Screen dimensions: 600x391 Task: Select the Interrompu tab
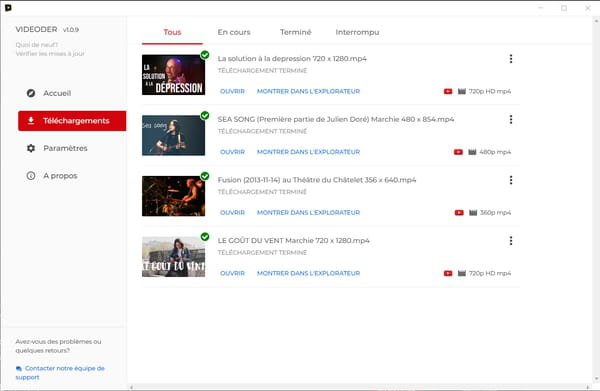click(357, 32)
